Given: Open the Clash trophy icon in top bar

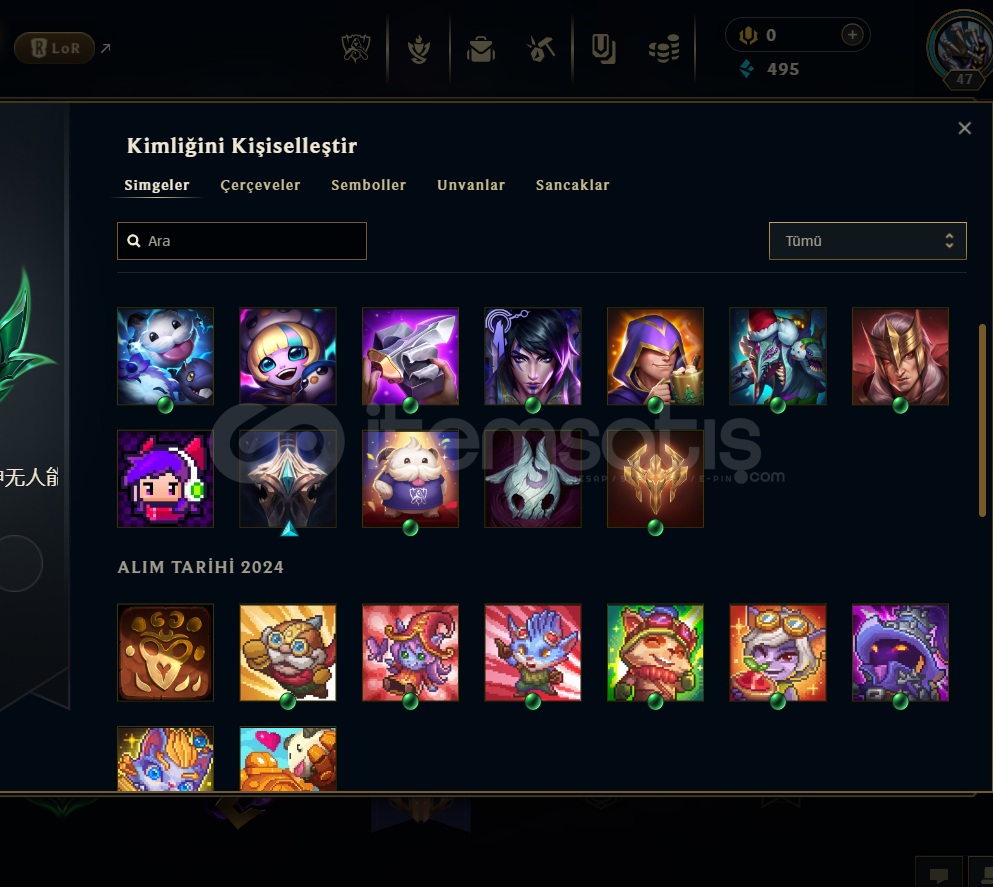Looking at the screenshot, I should coord(356,49).
